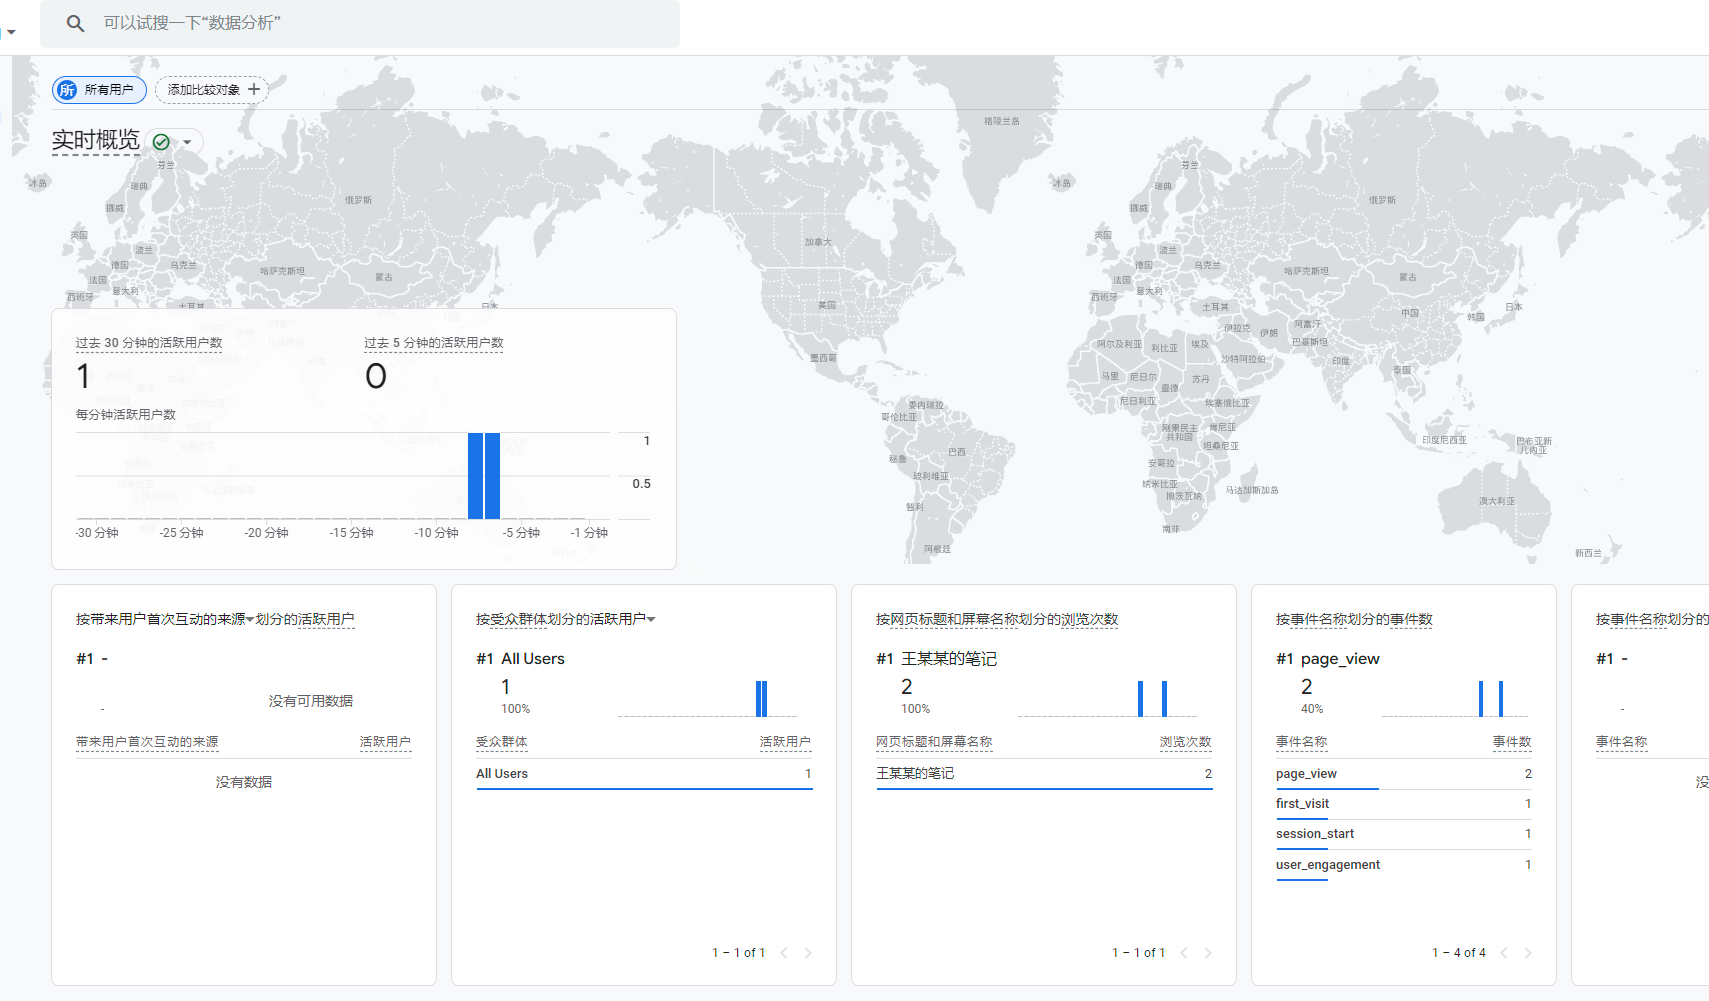
Task: Next page arrow in audience card
Action: pos(808,953)
